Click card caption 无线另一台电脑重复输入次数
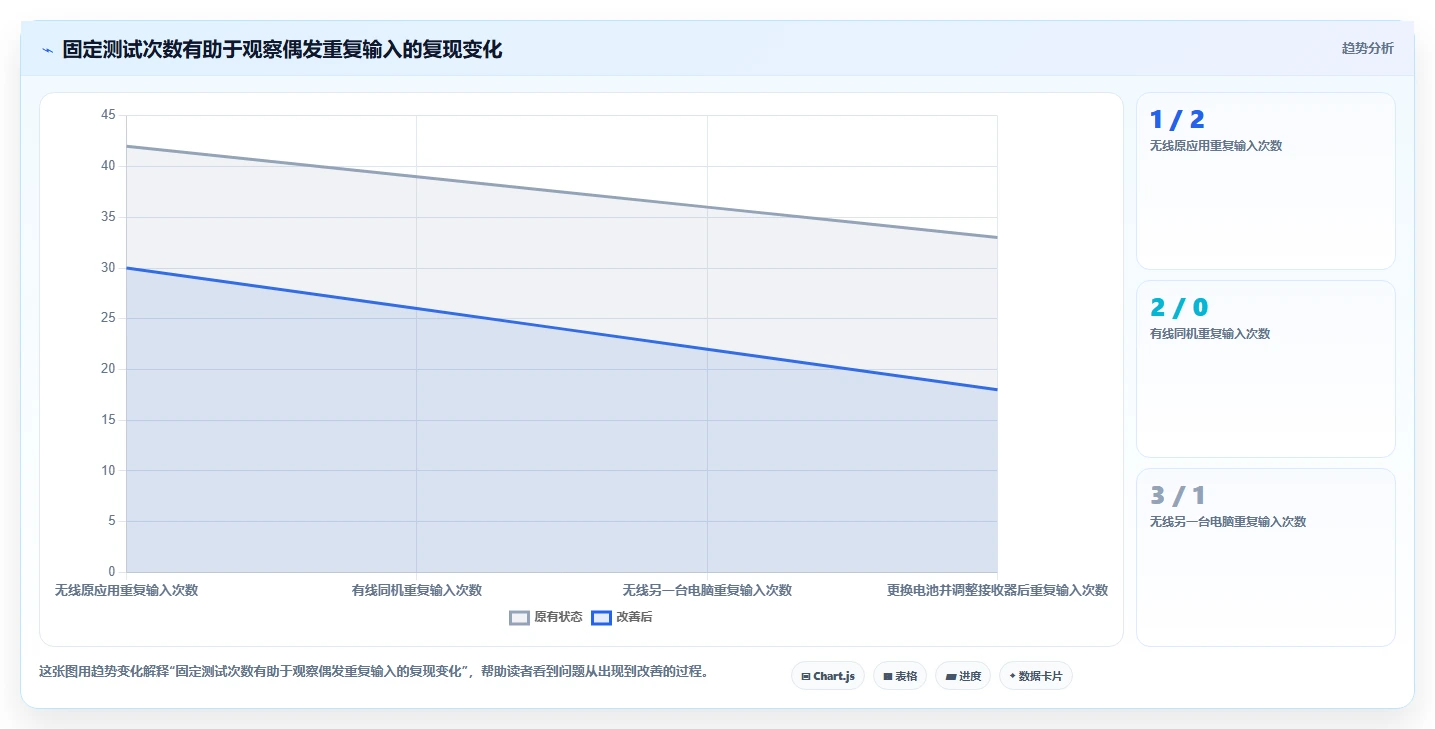The height and width of the screenshot is (729, 1435). pos(1228,522)
